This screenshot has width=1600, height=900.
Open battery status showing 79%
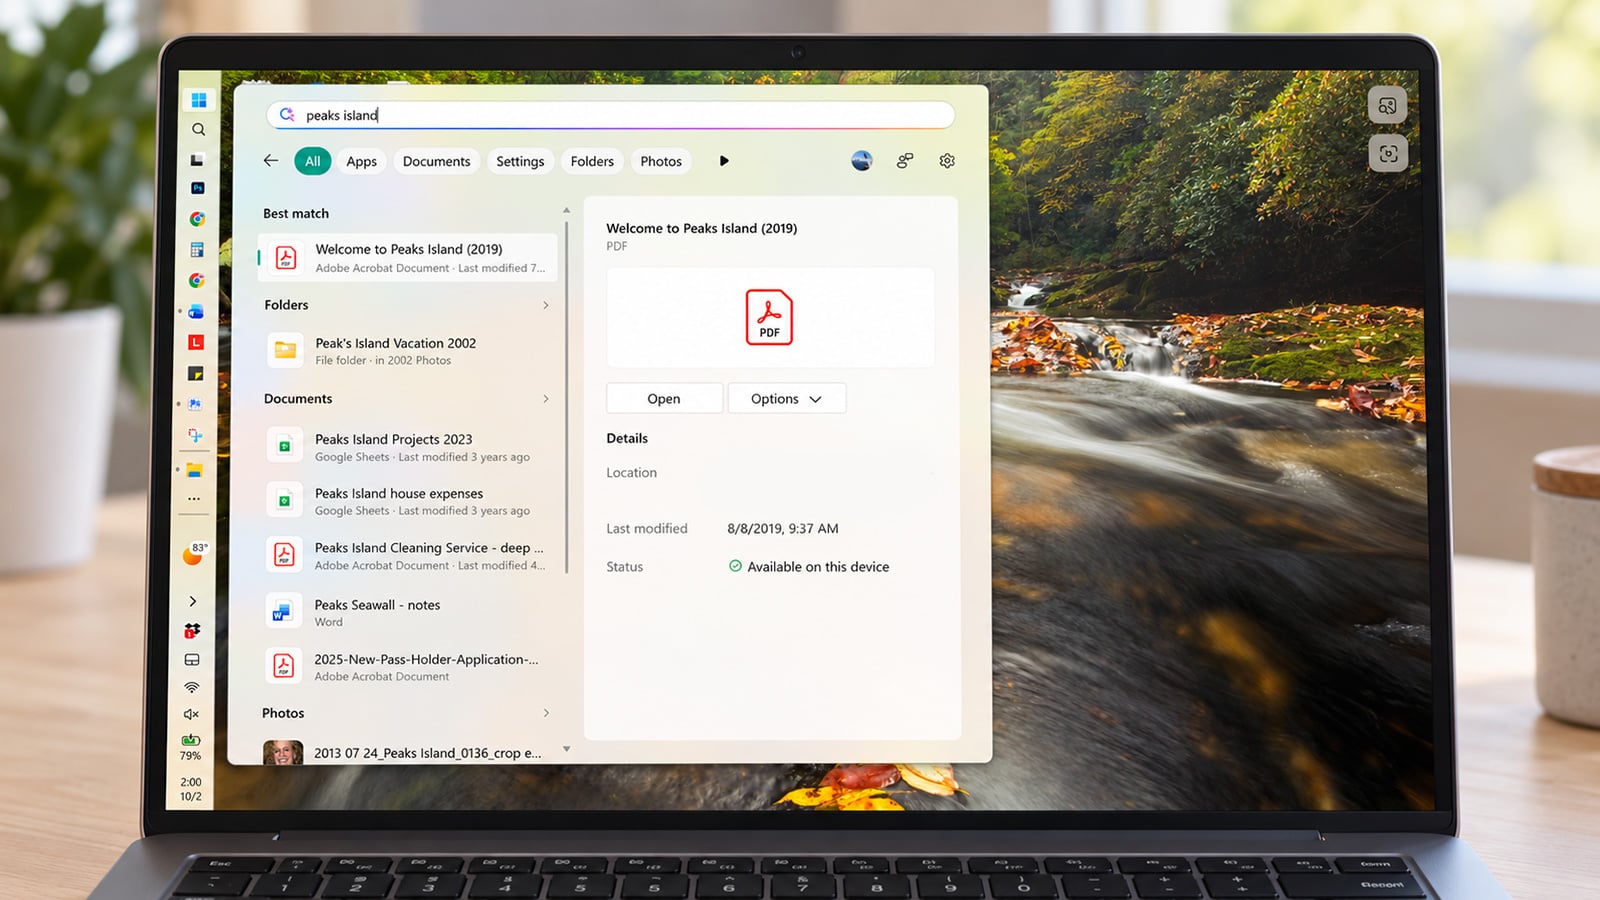190,747
